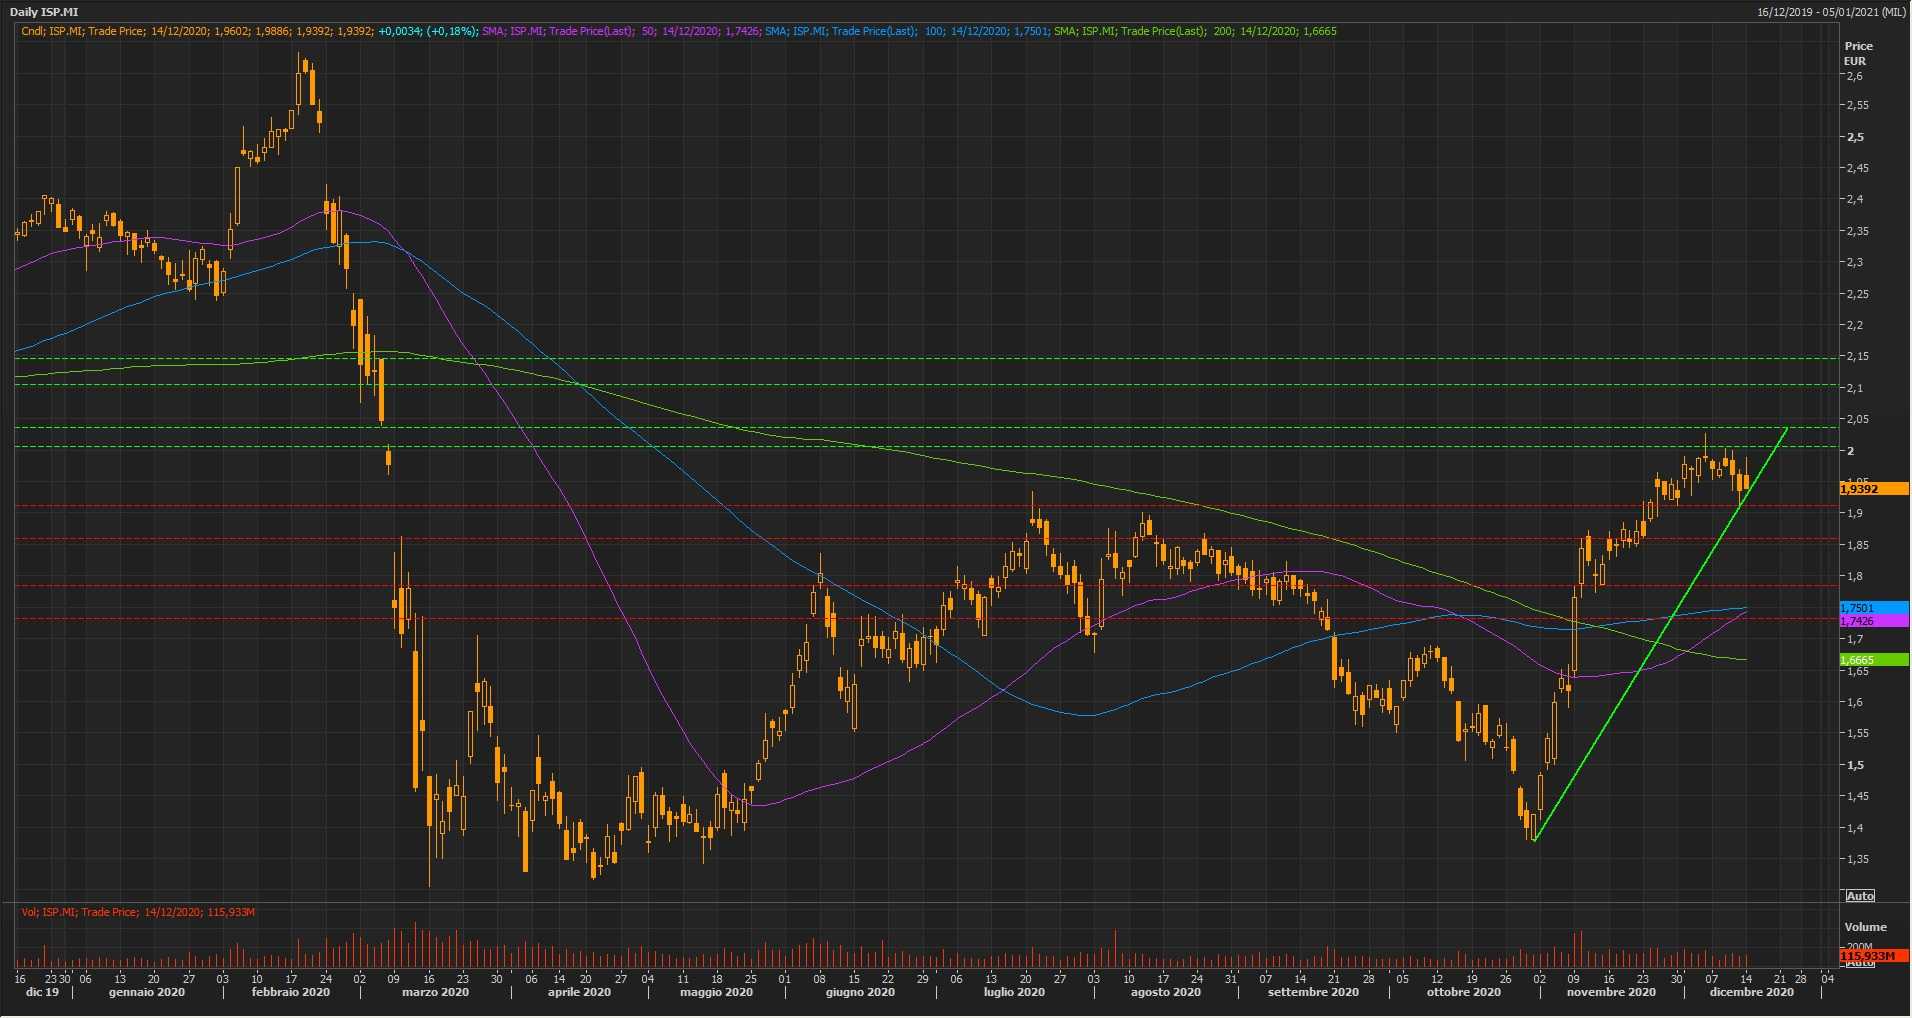
Task: Click the 2,5 price level on axis
Action: tap(1855, 137)
